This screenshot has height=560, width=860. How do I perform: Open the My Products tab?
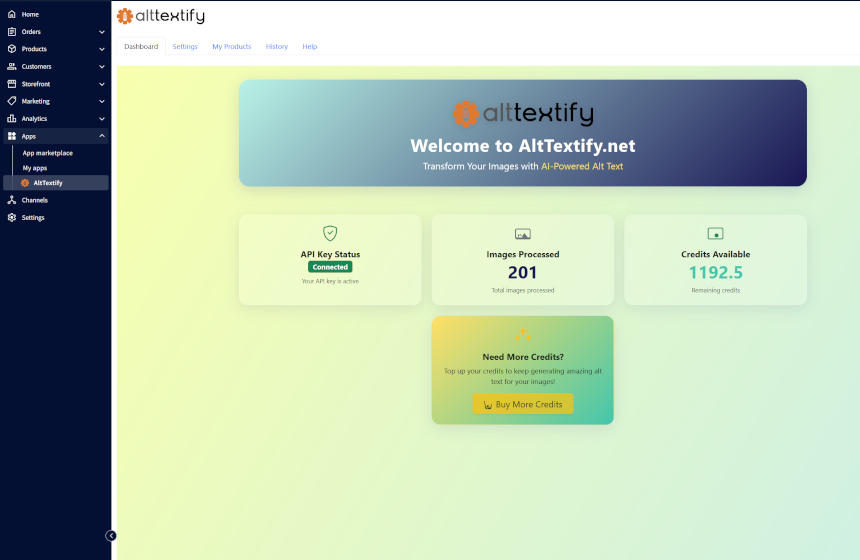coord(231,47)
